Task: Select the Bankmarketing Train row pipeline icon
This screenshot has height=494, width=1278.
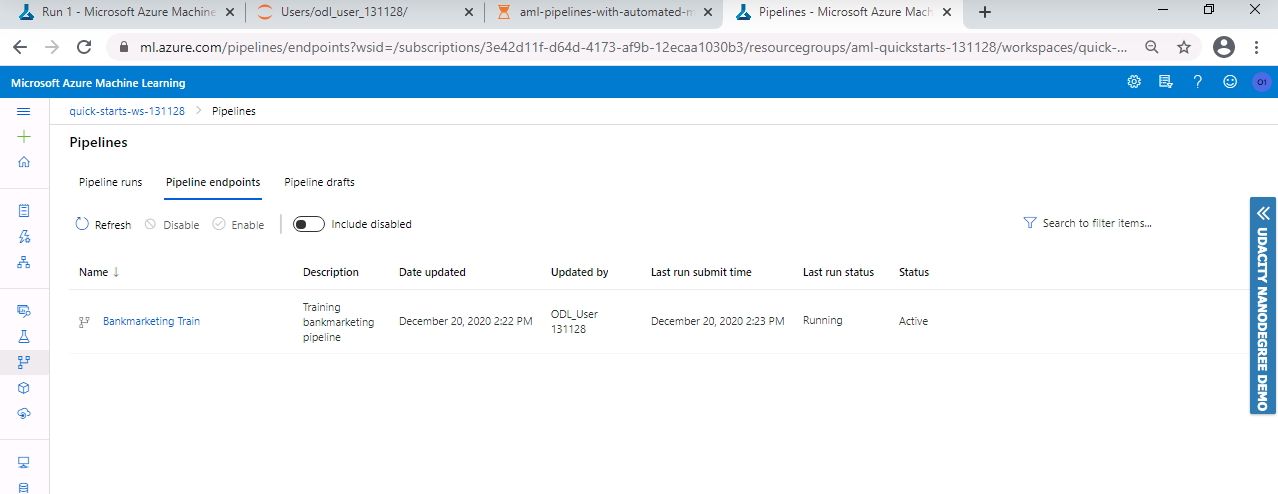Action: tap(85, 321)
